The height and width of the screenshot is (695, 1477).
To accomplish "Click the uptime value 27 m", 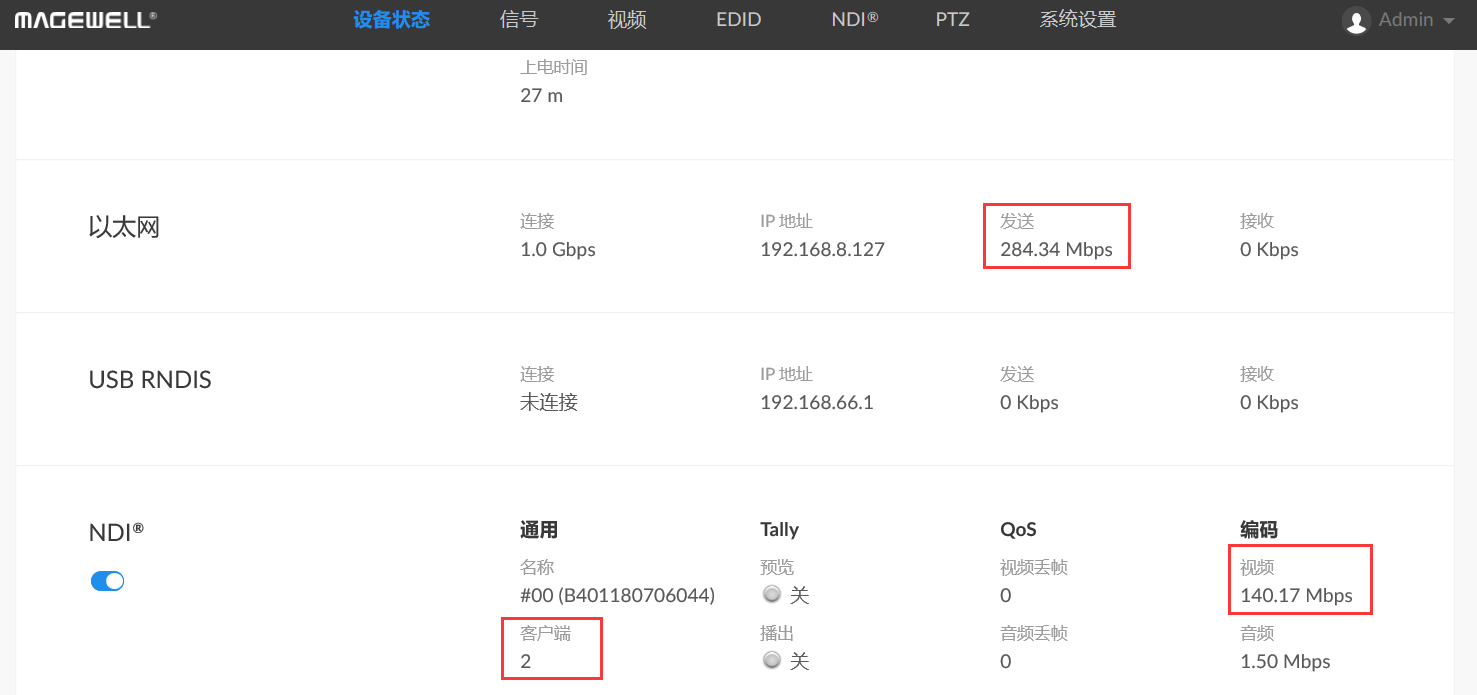I will pyautogui.click(x=541, y=96).
